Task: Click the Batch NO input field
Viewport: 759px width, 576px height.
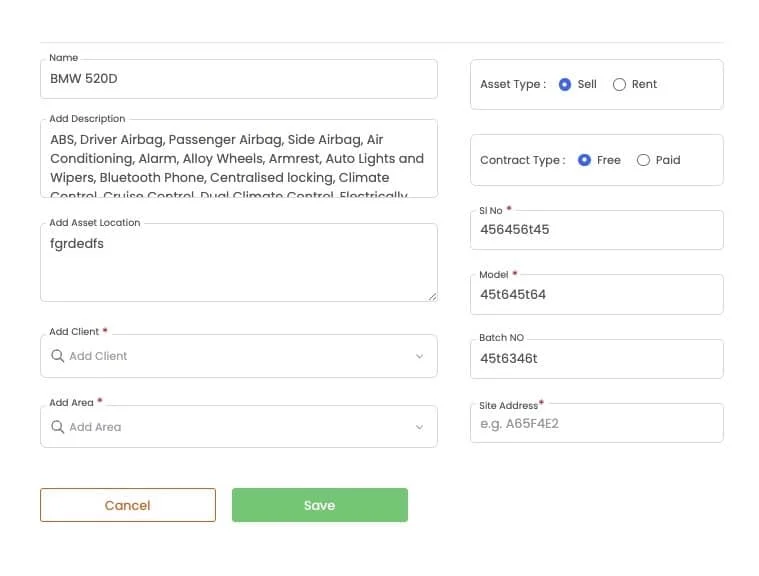Action: (596, 358)
